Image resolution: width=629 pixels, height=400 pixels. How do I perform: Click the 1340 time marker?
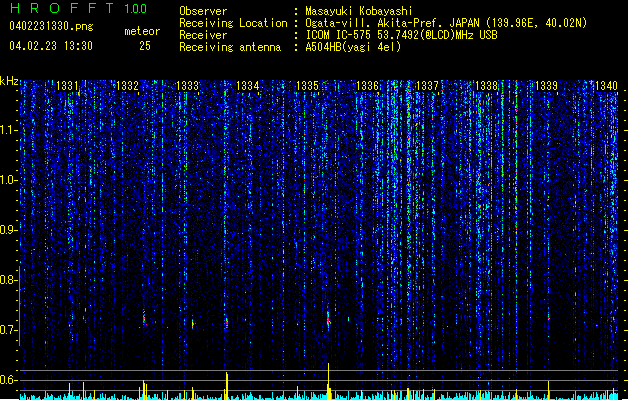pos(606,85)
